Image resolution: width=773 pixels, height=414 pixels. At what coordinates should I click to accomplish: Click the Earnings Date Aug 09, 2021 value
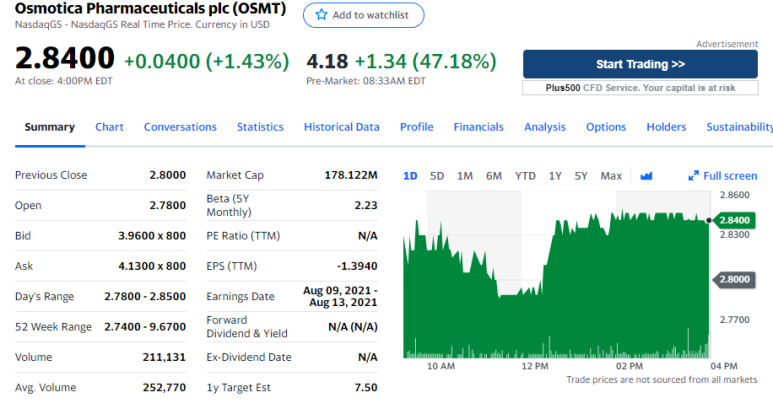(340, 296)
